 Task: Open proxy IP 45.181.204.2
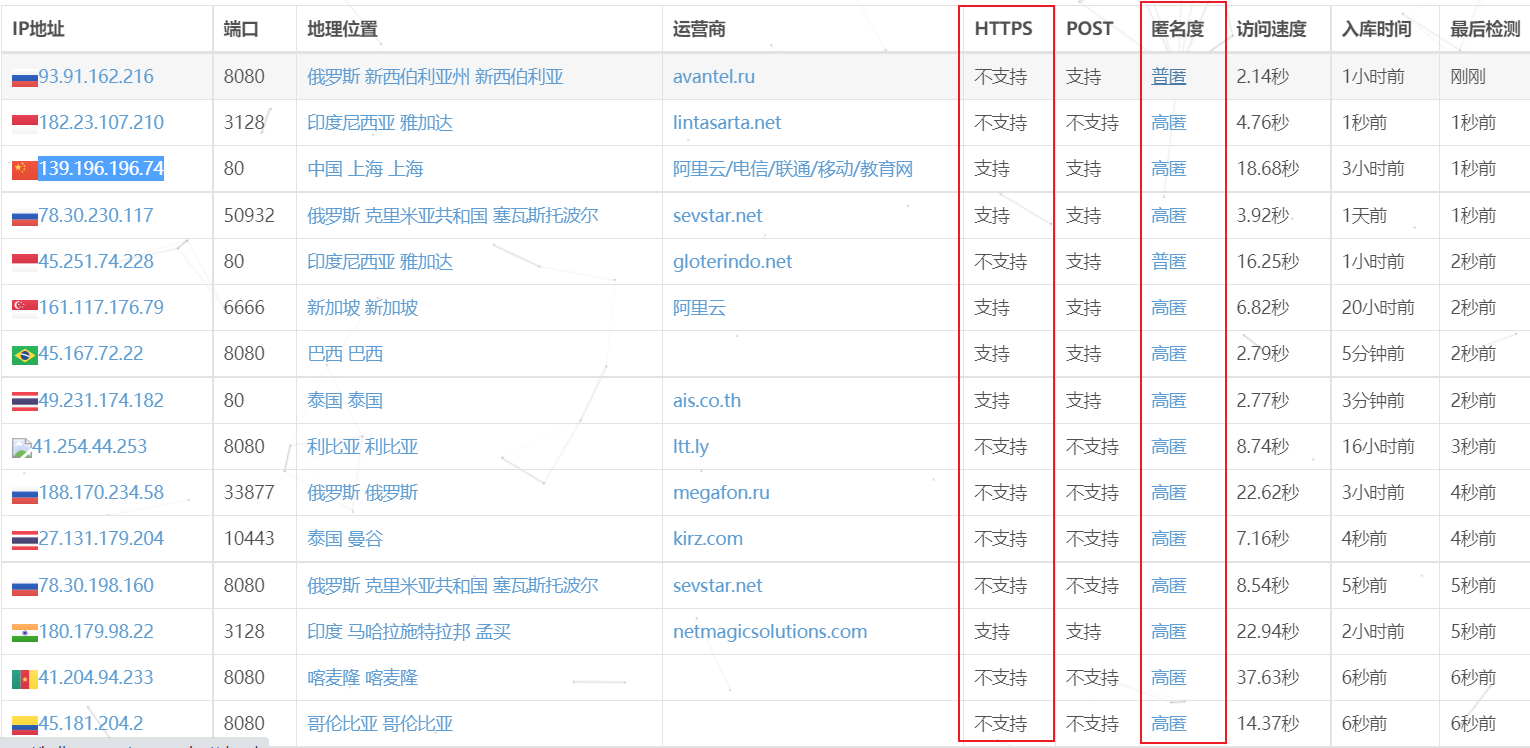click(91, 723)
